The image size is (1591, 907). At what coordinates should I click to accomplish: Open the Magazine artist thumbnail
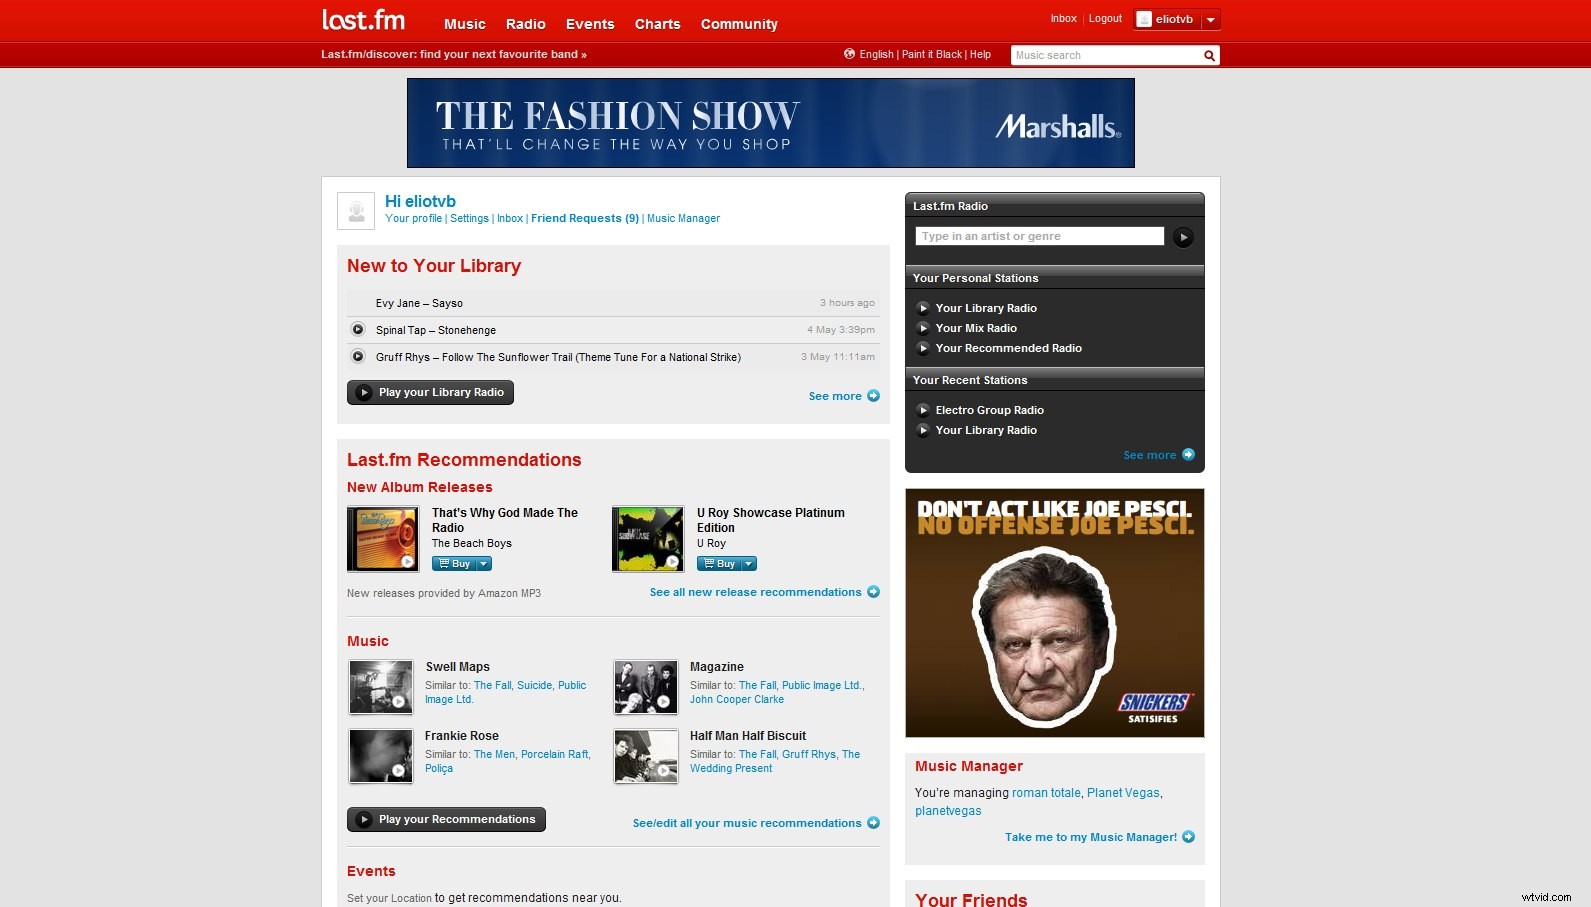[646, 687]
